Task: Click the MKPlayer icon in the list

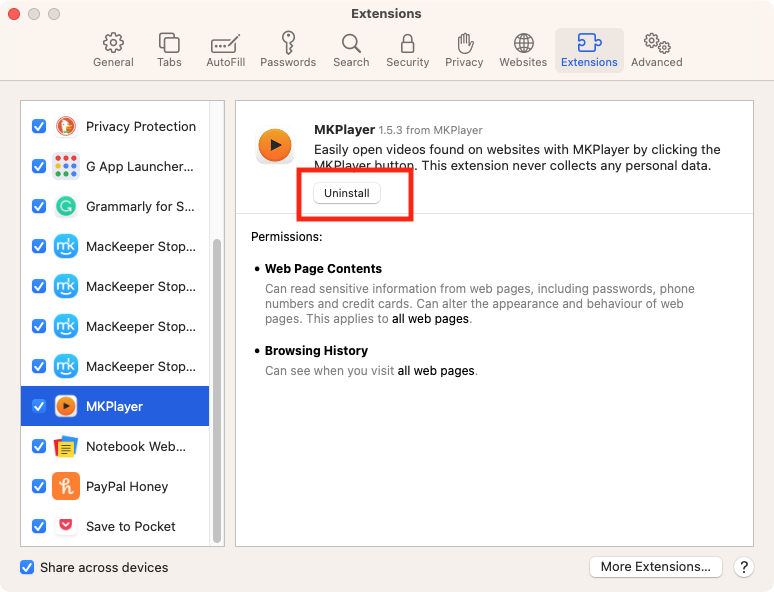Action: click(x=66, y=406)
